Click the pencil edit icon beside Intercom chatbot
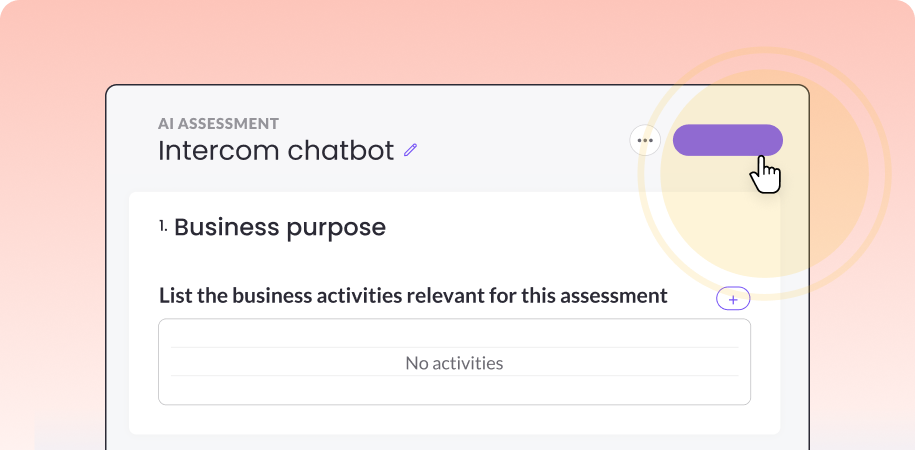The height and width of the screenshot is (450, 915). [x=411, y=151]
